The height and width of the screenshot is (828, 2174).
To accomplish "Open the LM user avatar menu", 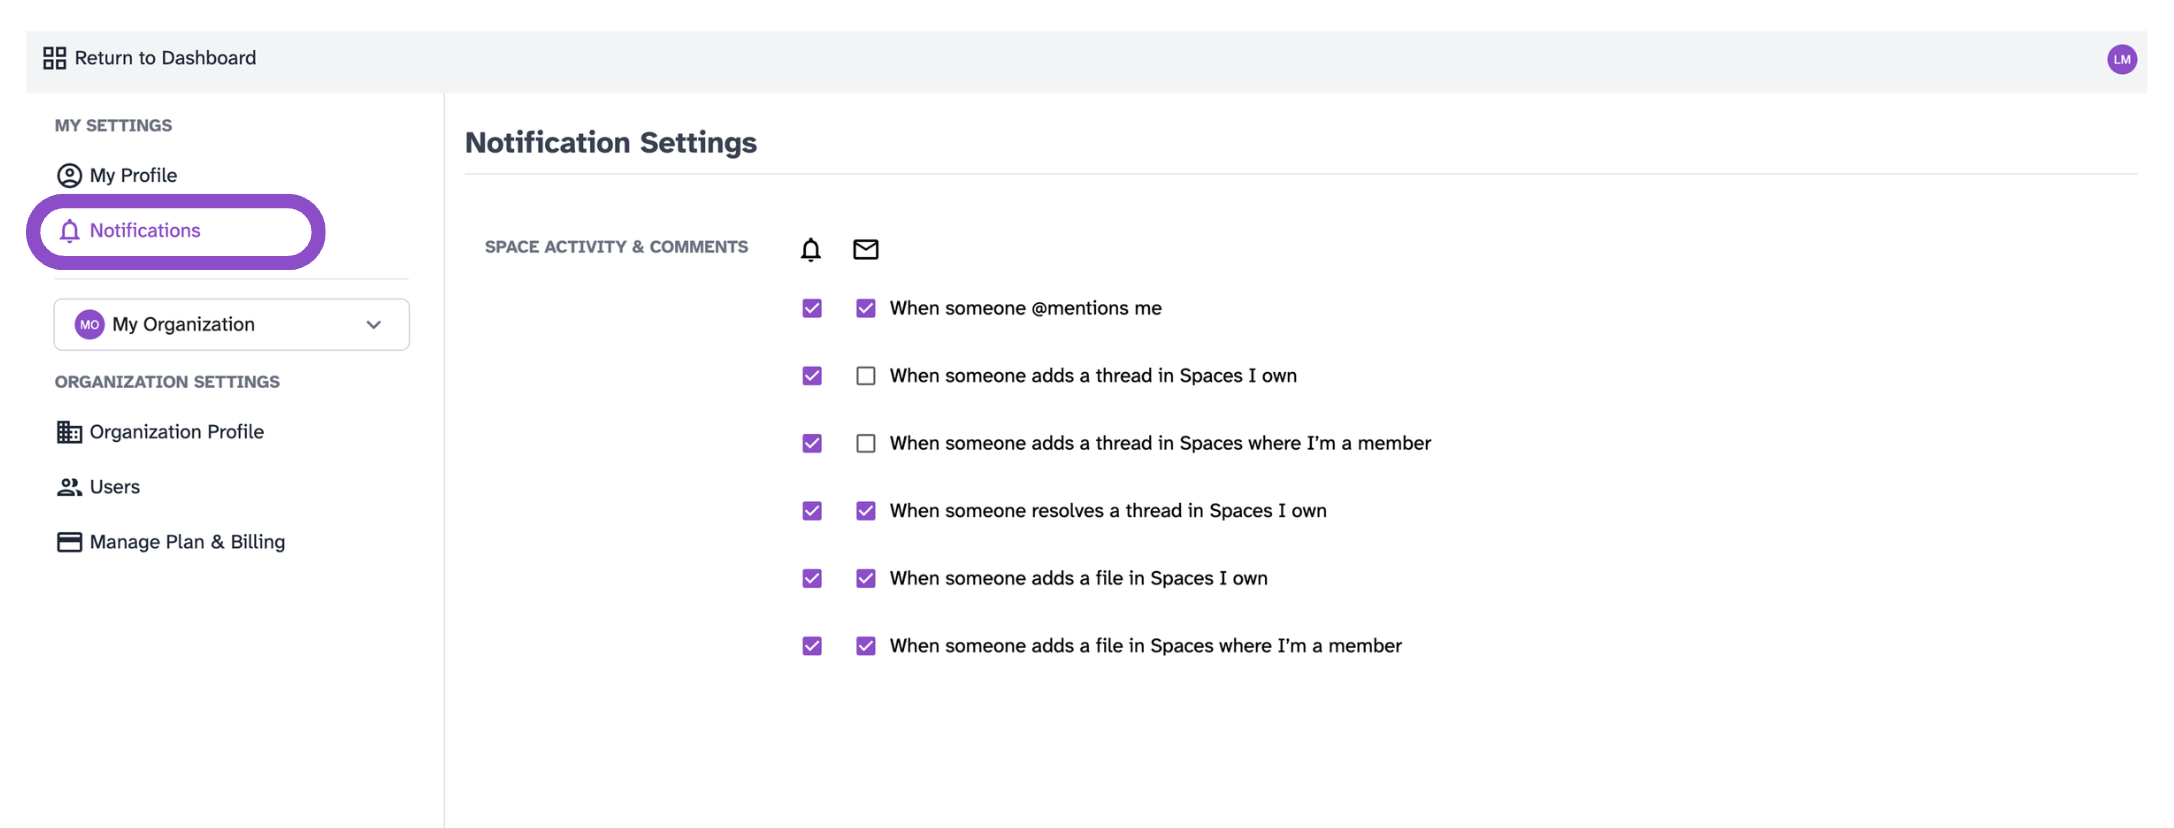I will [x=2122, y=59].
